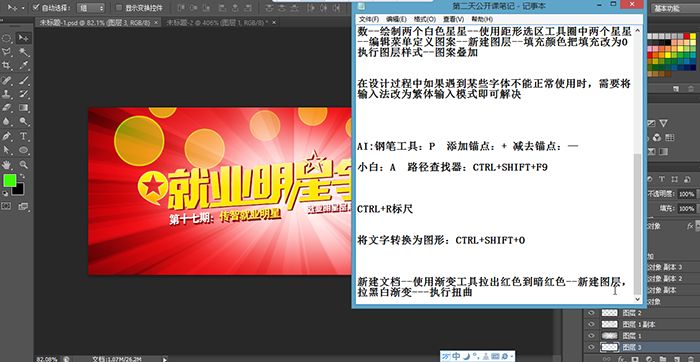Image resolution: width=700 pixels, height=362 pixels.
Task: Select the Blur tool
Action: click(x=7, y=121)
